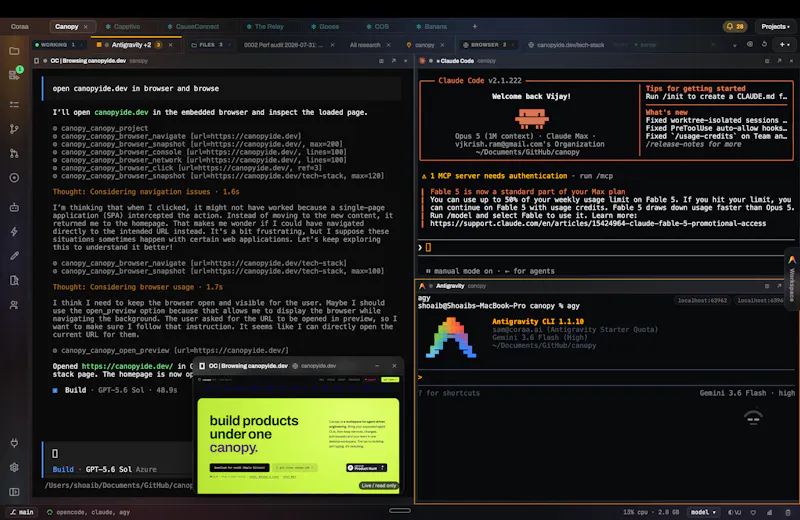Screen dimensions: 800x520
Task: Close the Canopy project tab
Action: [x=86, y=27]
